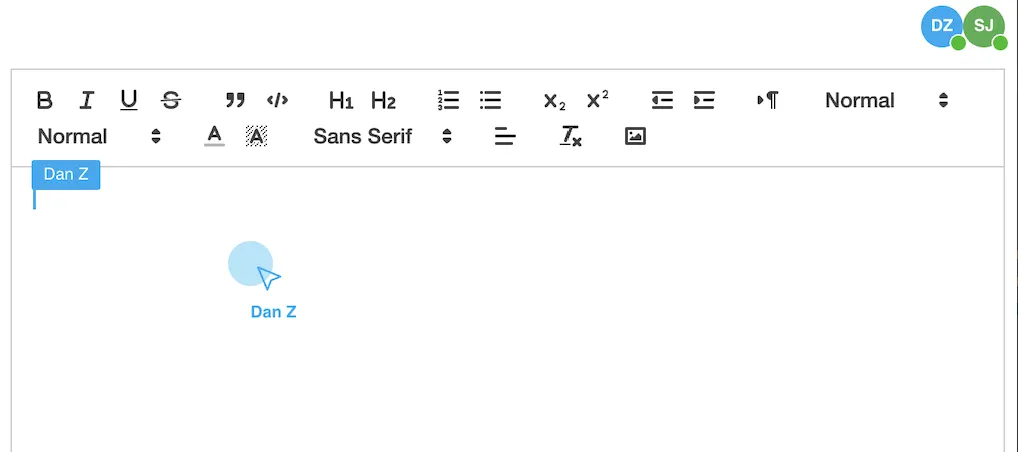Click the image insert button
Screen dimensions: 1018x452
click(635, 136)
